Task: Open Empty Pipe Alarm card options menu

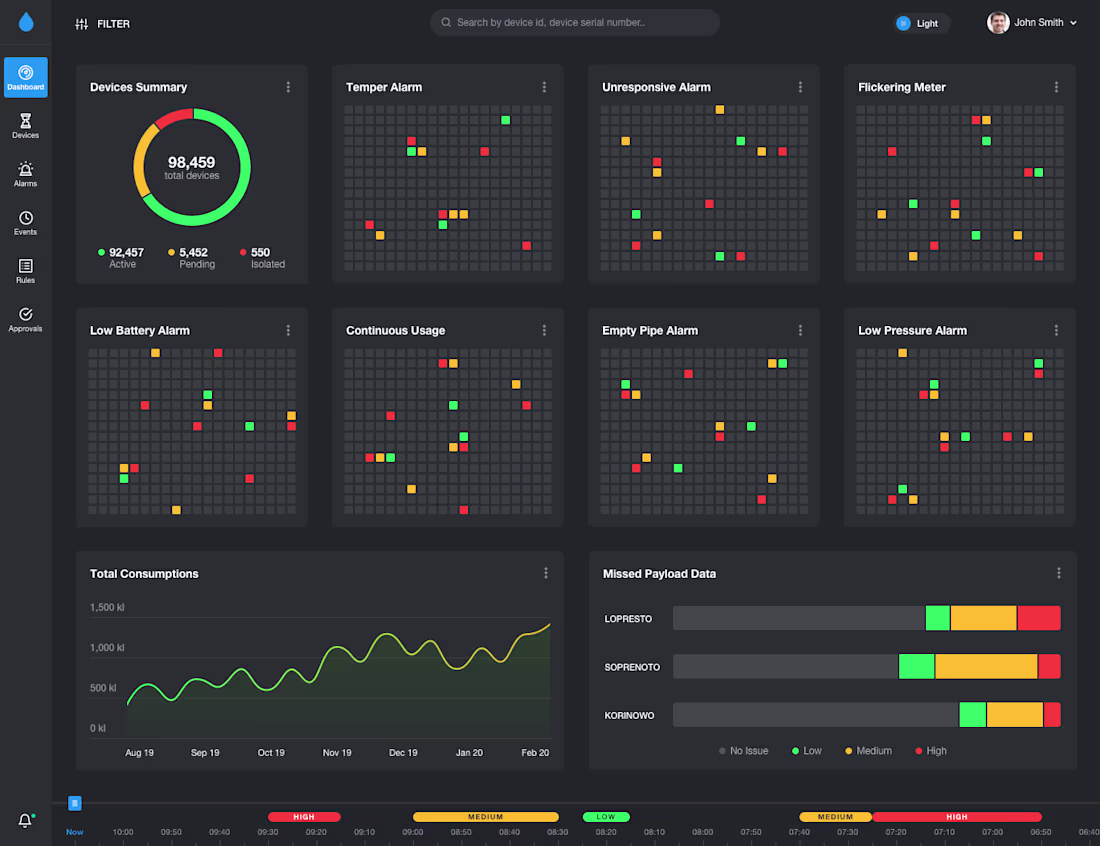Action: coord(800,330)
